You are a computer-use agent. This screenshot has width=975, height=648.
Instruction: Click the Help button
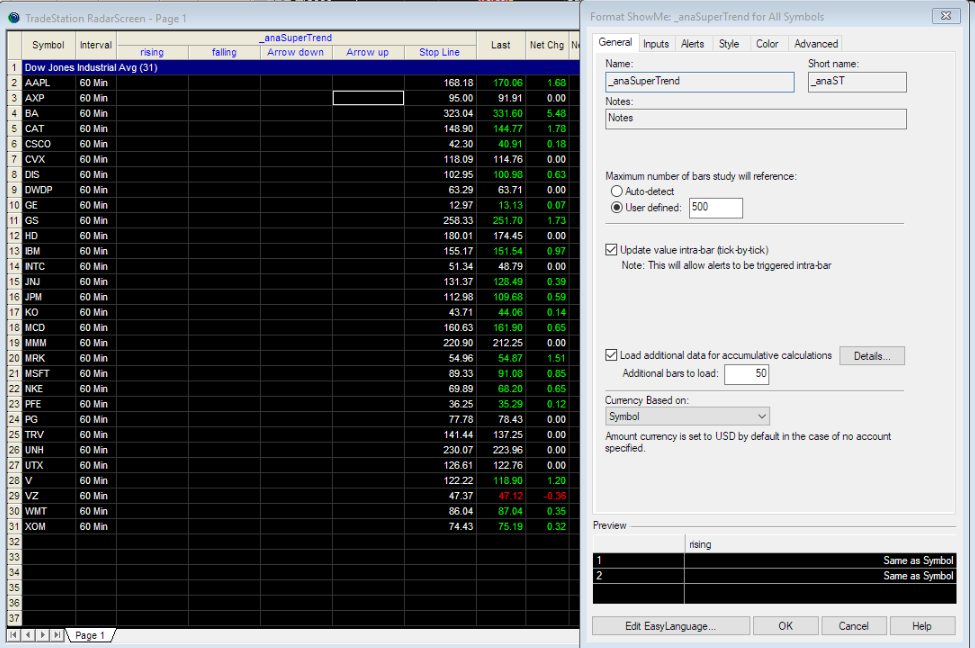922,626
